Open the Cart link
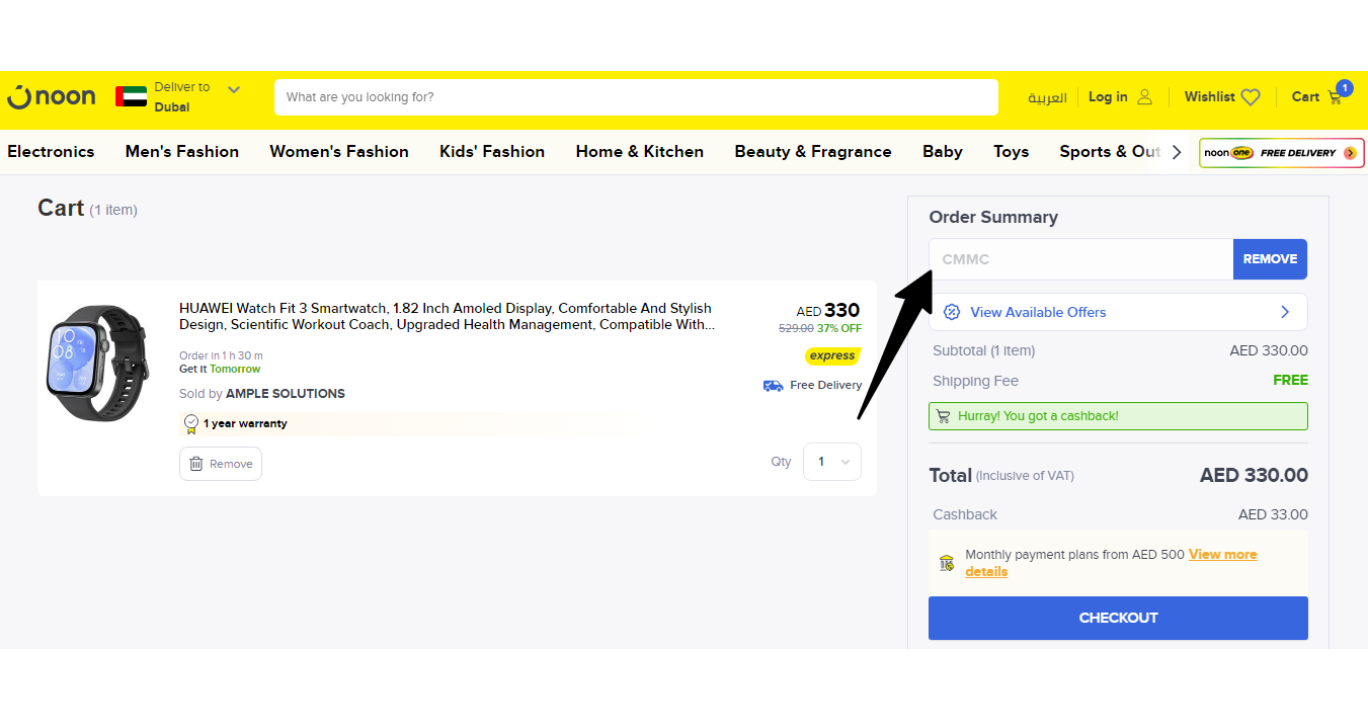This screenshot has width=1368, height=720. [1305, 97]
